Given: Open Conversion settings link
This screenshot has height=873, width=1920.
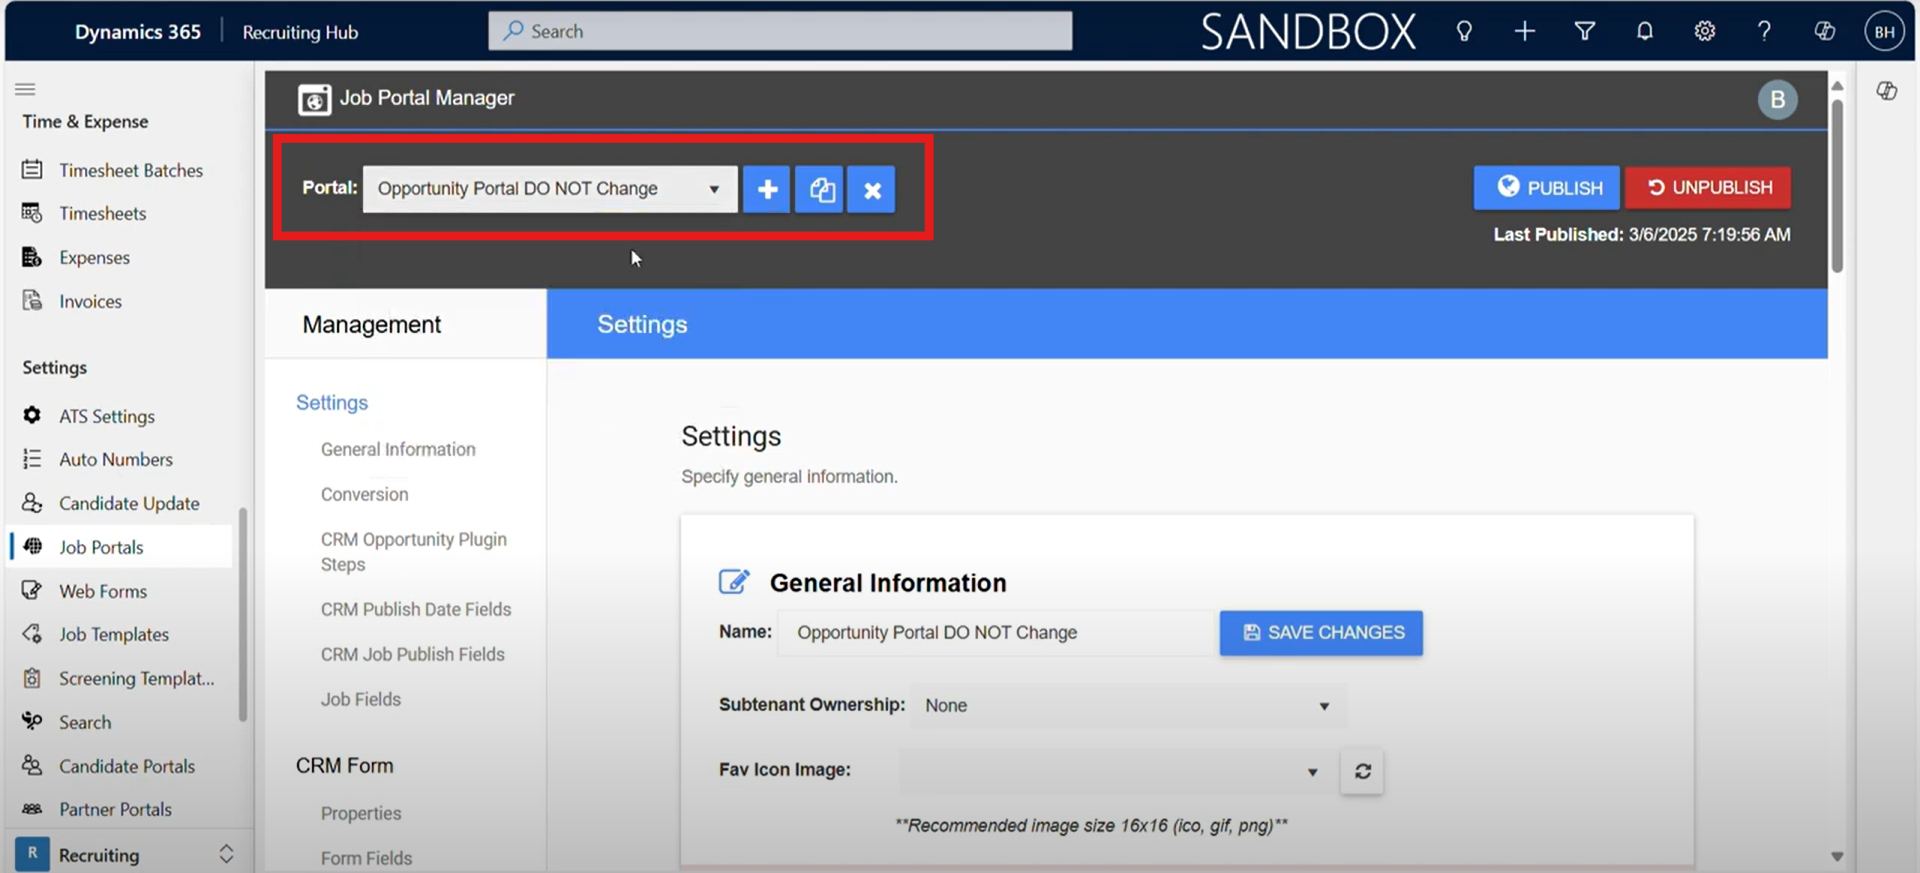Looking at the screenshot, I should (365, 494).
